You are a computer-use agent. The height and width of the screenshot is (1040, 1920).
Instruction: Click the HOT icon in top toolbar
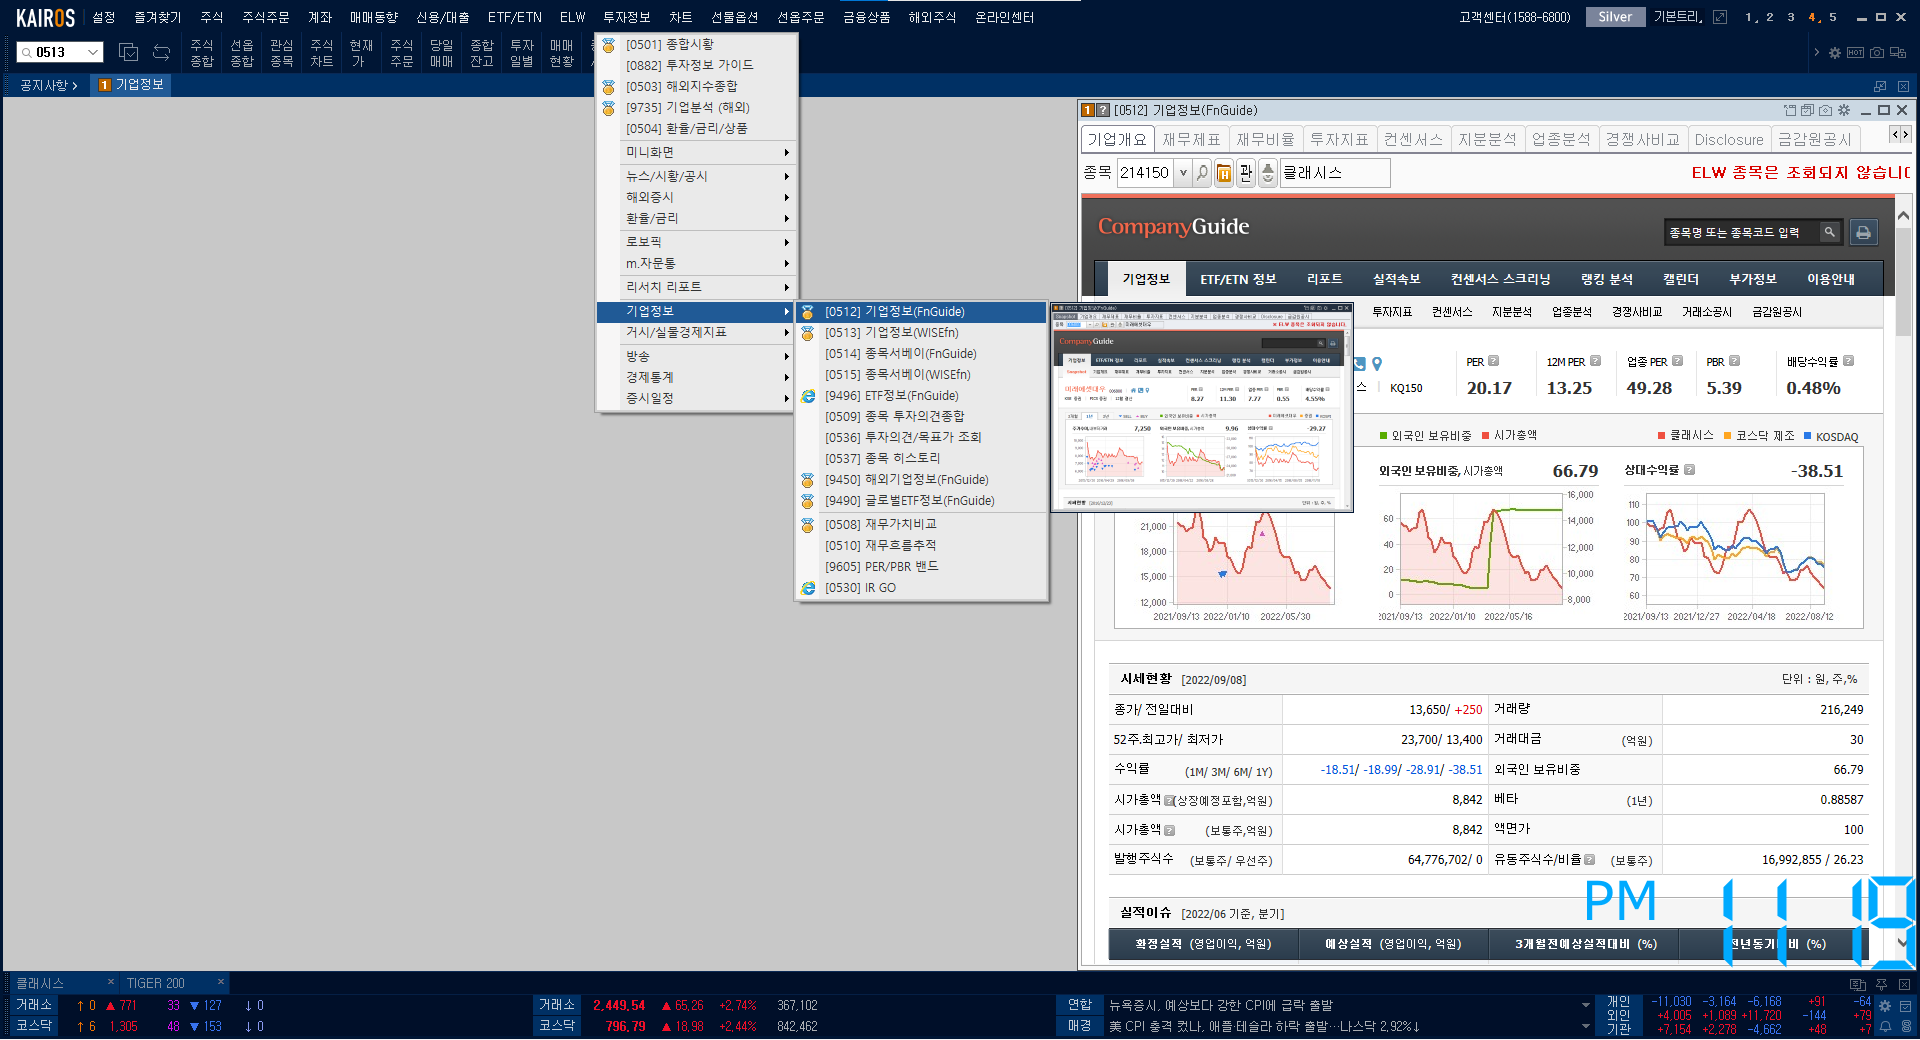[x=1855, y=53]
